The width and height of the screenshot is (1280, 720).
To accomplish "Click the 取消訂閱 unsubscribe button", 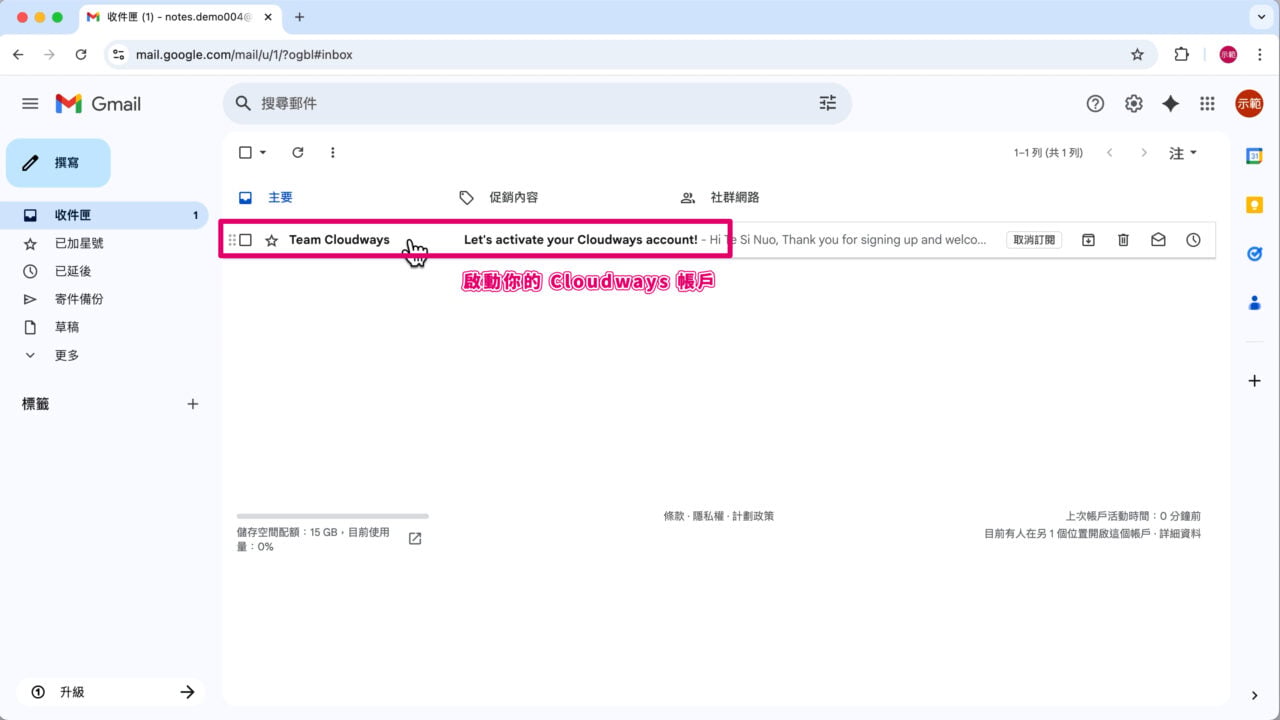I will click(x=1034, y=239).
